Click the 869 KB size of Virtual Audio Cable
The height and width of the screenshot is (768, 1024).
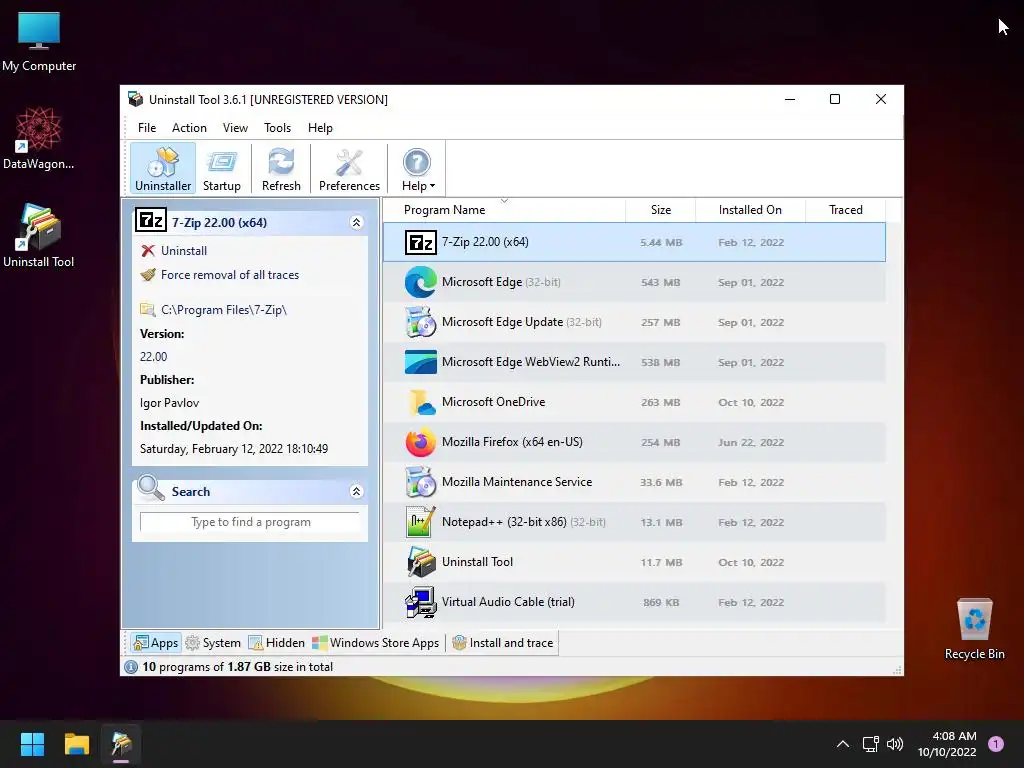pyautogui.click(x=661, y=603)
